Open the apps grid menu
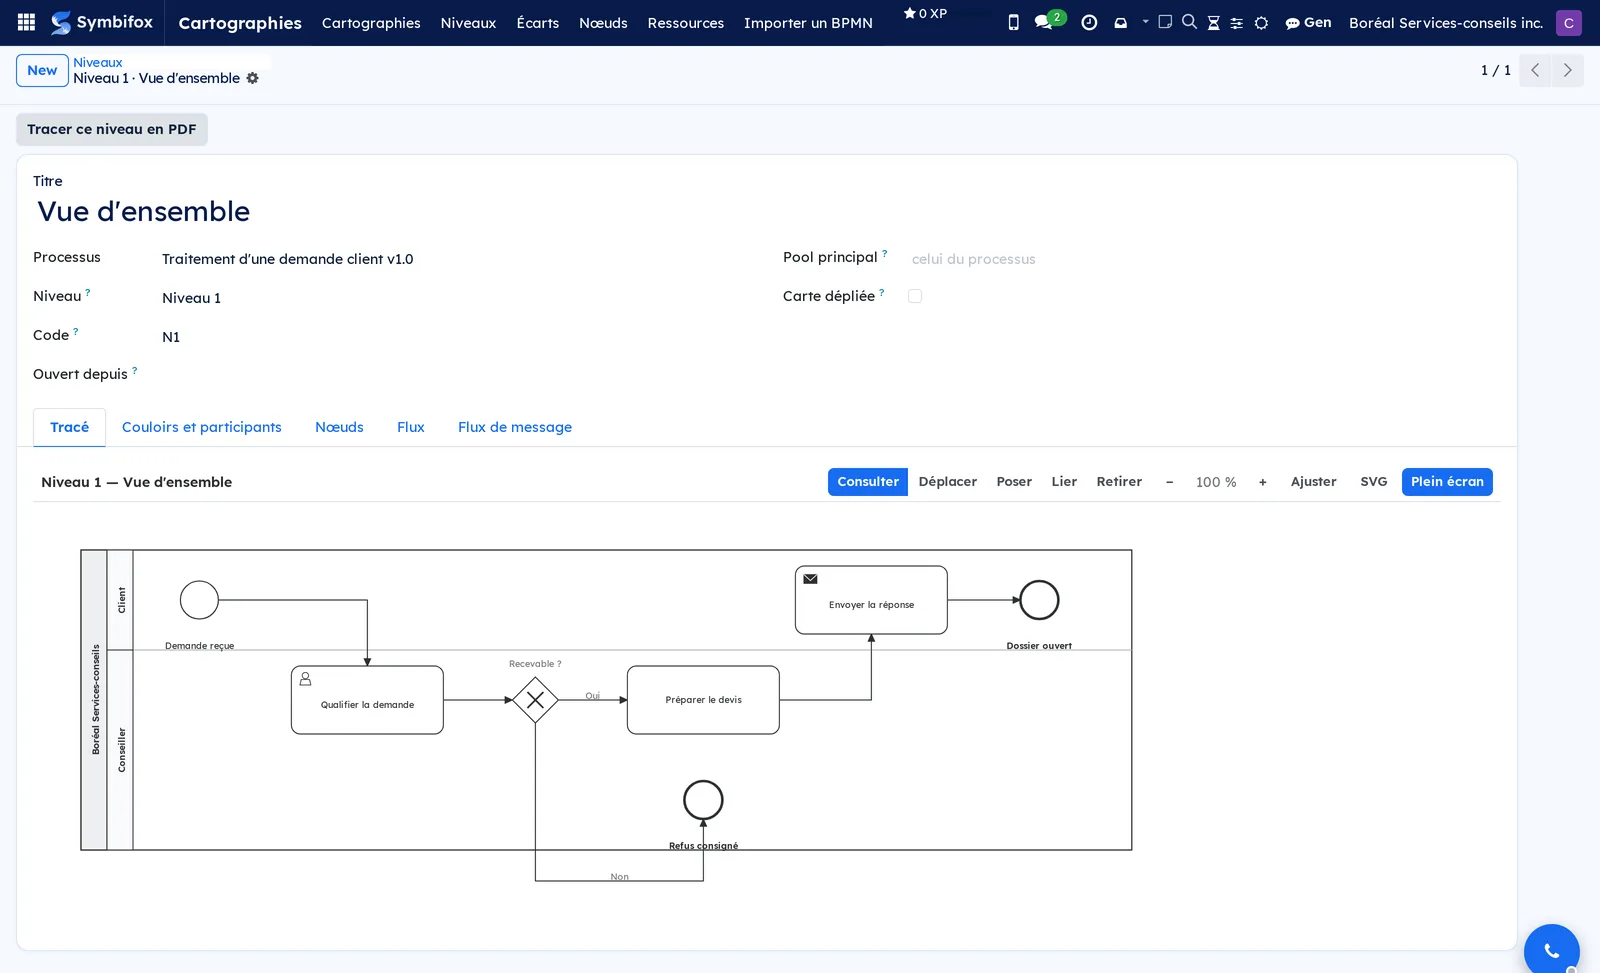Viewport: 1600px width, 973px height. pos(26,22)
